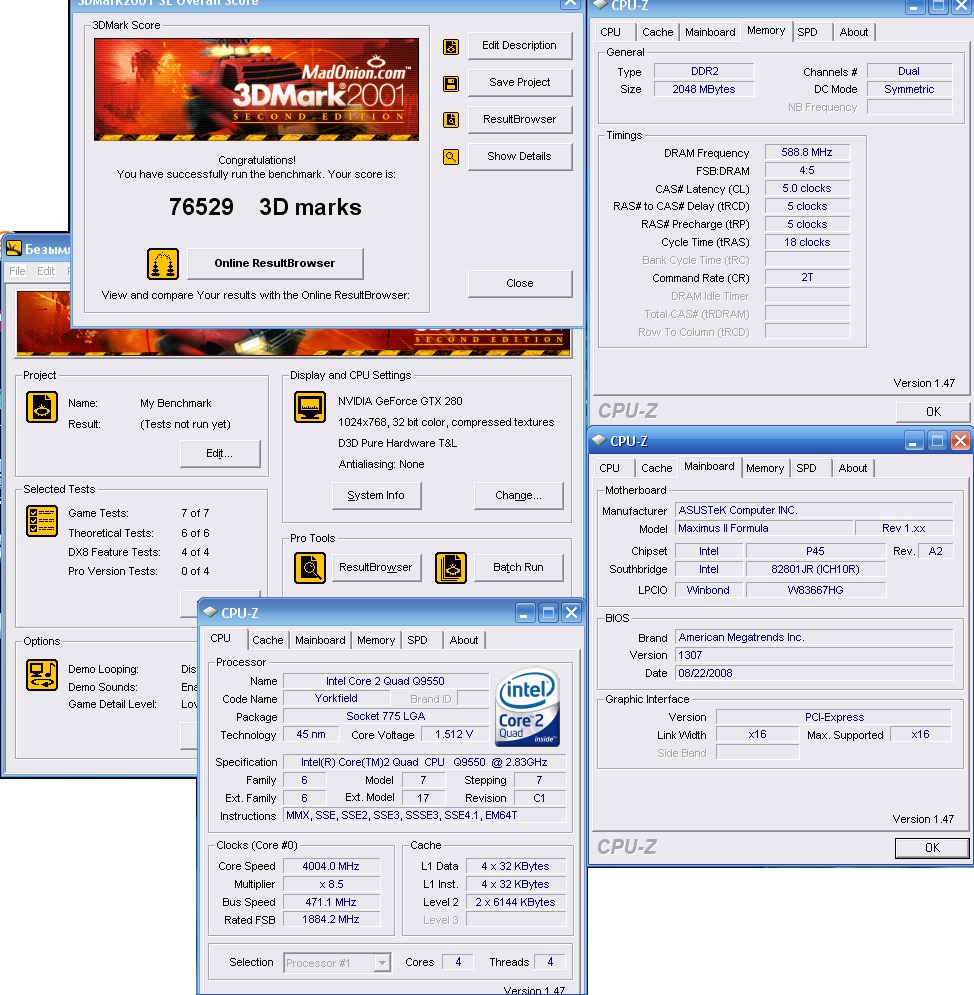
Task: Click the NVIDIA GeForce GTX 280 text
Action: coord(400,401)
